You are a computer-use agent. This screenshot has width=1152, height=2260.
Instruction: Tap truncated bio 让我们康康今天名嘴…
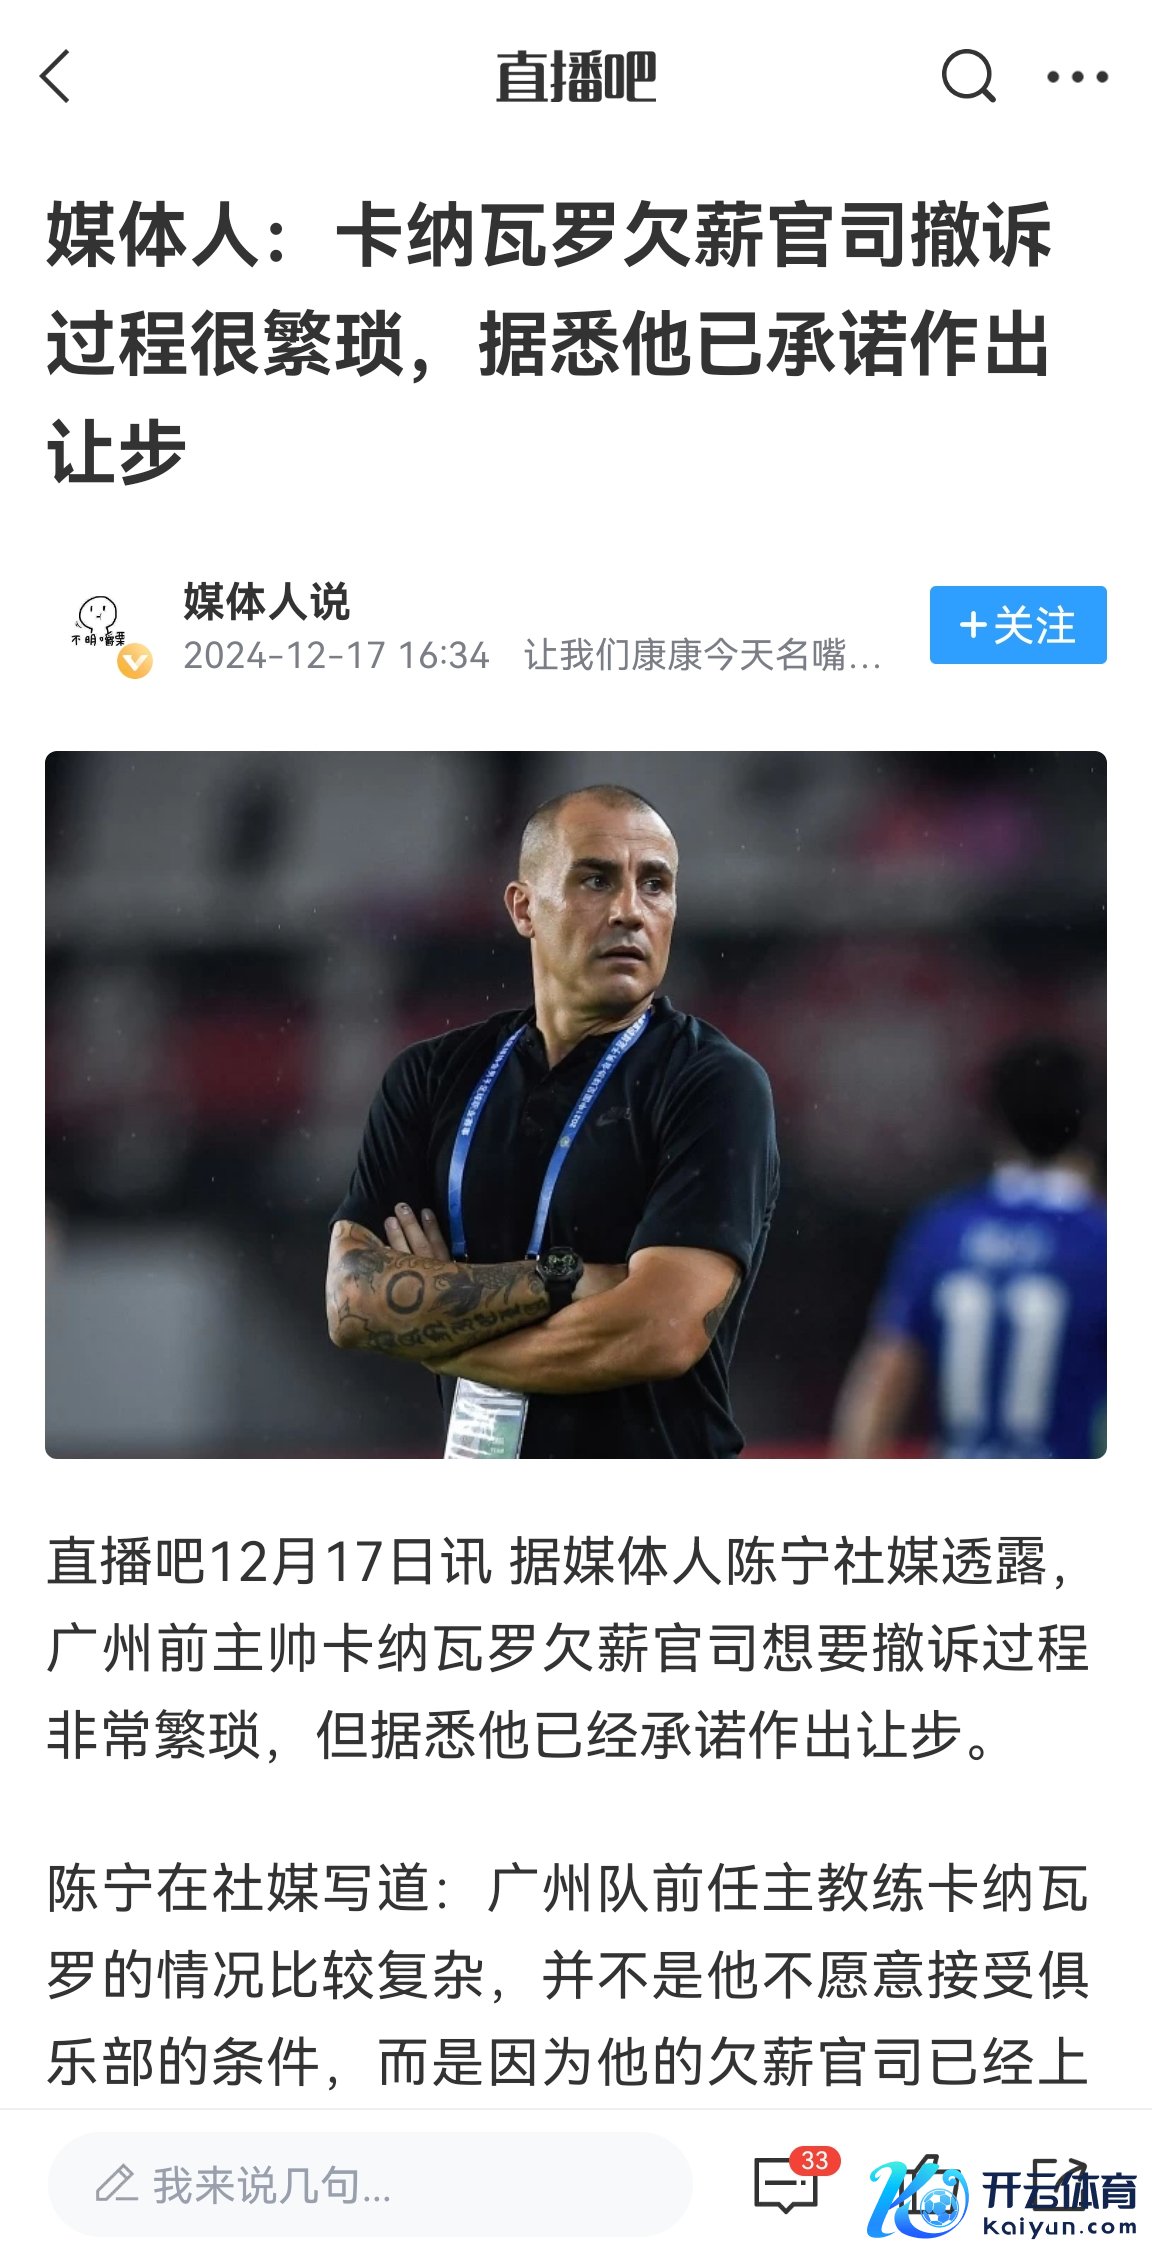[x=703, y=655]
